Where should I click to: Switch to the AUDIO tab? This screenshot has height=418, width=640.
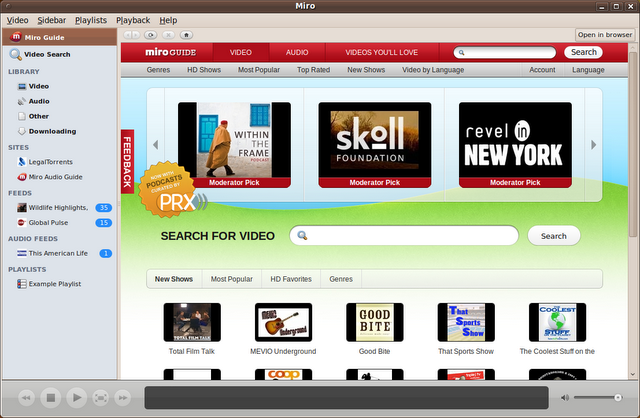(x=297, y=52)
